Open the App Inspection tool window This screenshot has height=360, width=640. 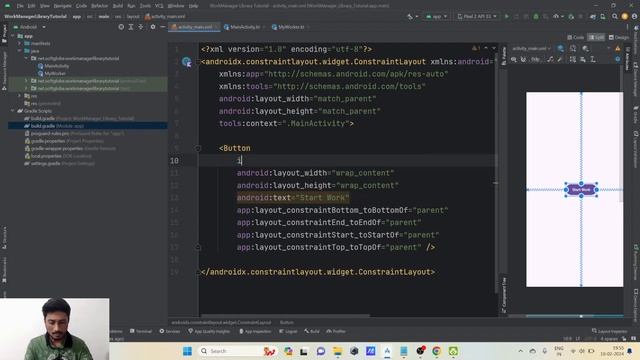coord(255,331)
